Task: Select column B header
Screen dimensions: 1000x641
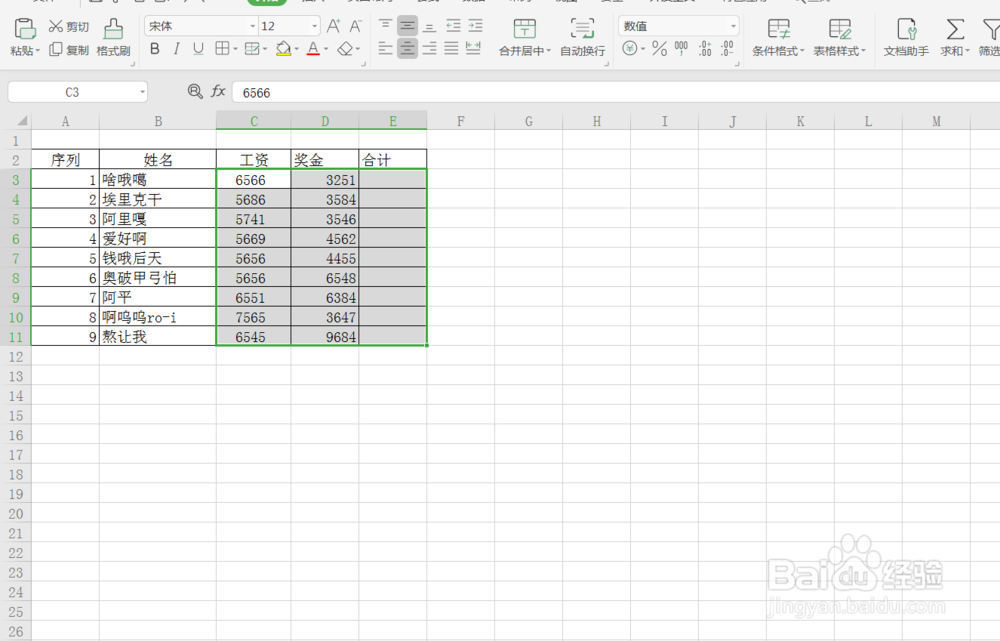Action: tap(158, 121)
